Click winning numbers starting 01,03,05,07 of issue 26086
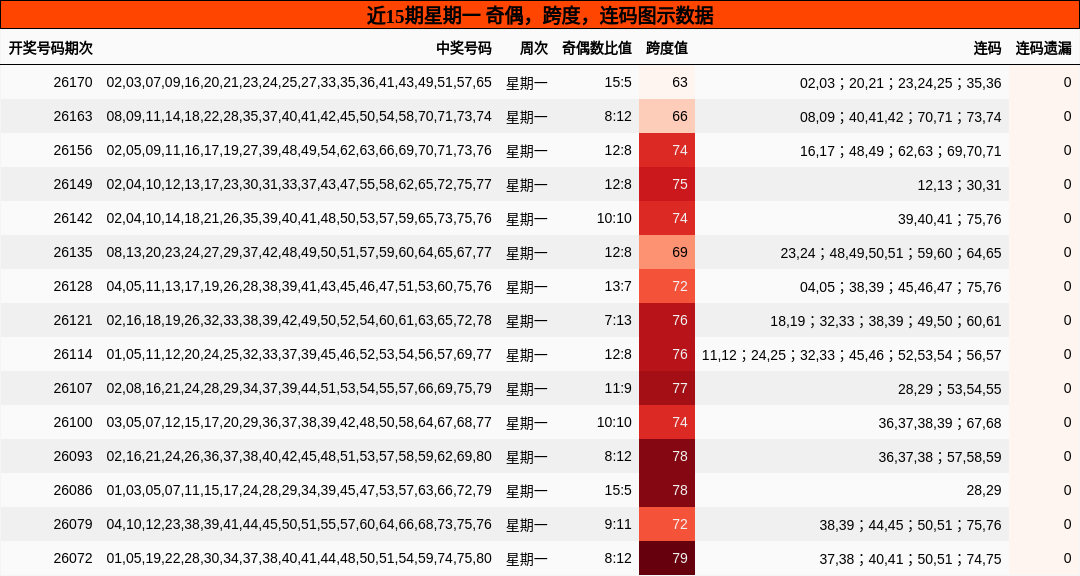This screenshot has height=576, width=1080. coord(299,491)
